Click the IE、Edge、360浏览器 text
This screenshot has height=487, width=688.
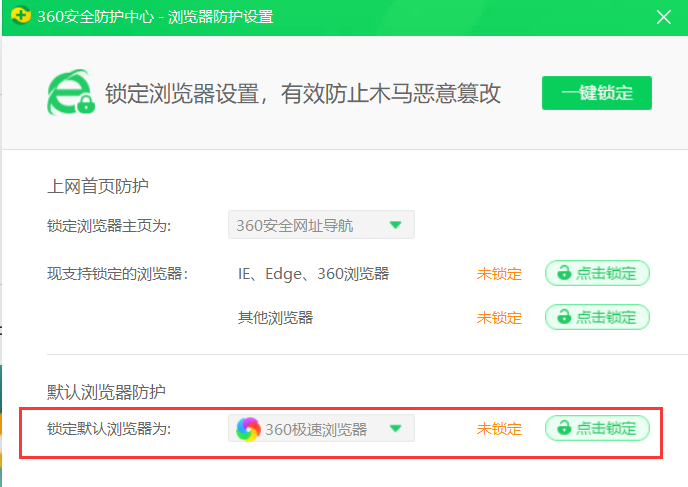point(313,274)
